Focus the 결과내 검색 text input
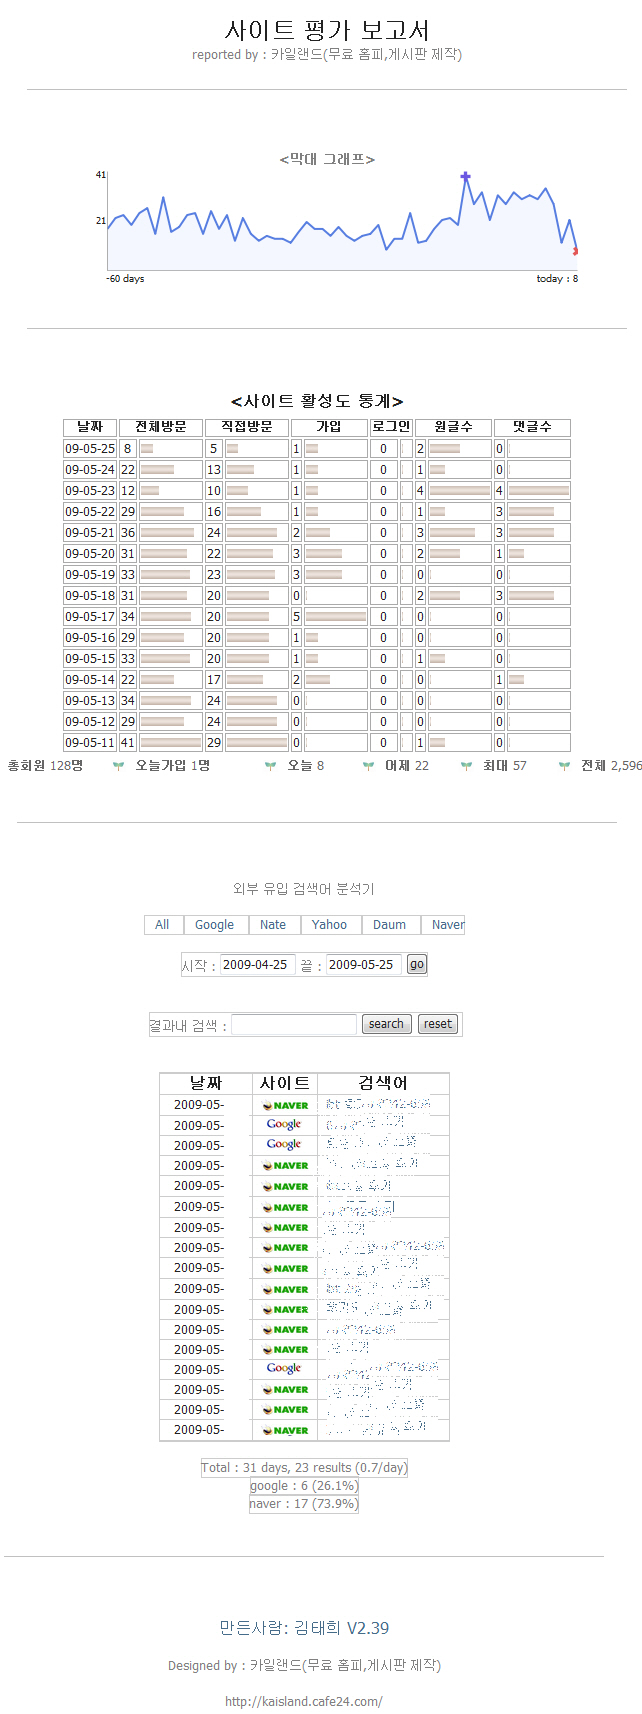Image resolution: width=642 pixels, height=1714 pixels. (x=294, y=1024)
